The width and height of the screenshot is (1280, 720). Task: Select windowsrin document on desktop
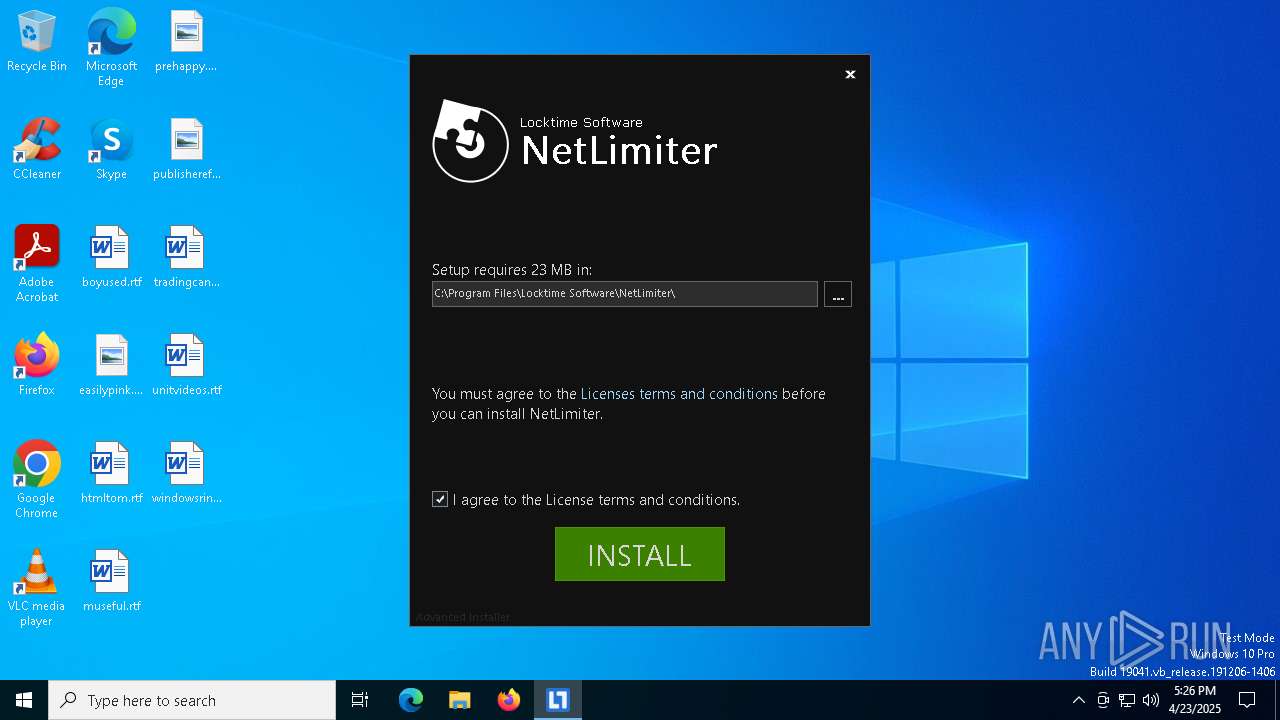186,474
